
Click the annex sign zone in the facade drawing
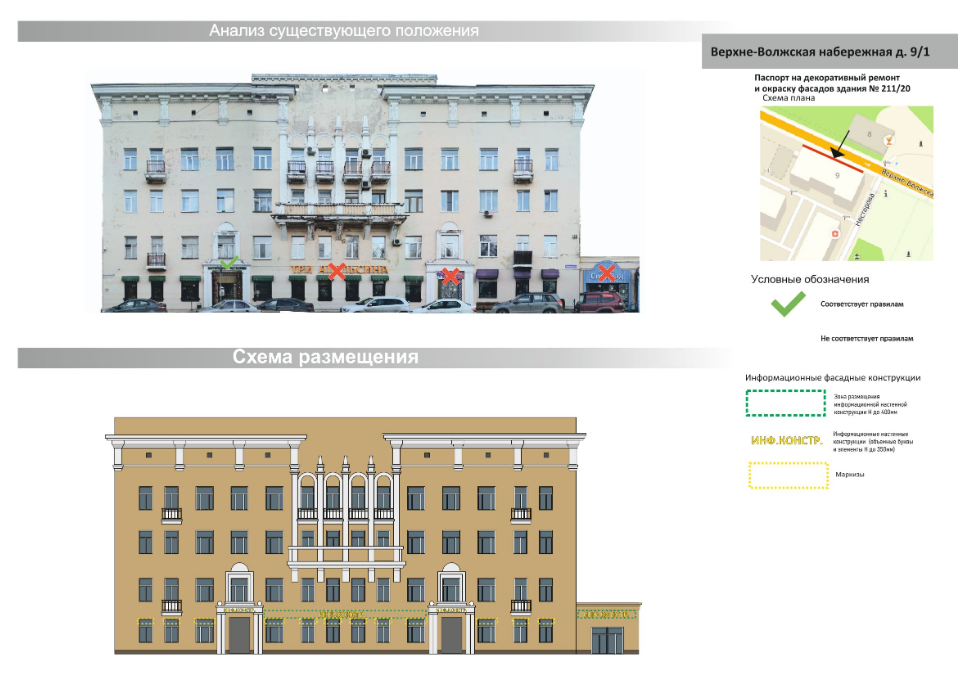point(608,614)
